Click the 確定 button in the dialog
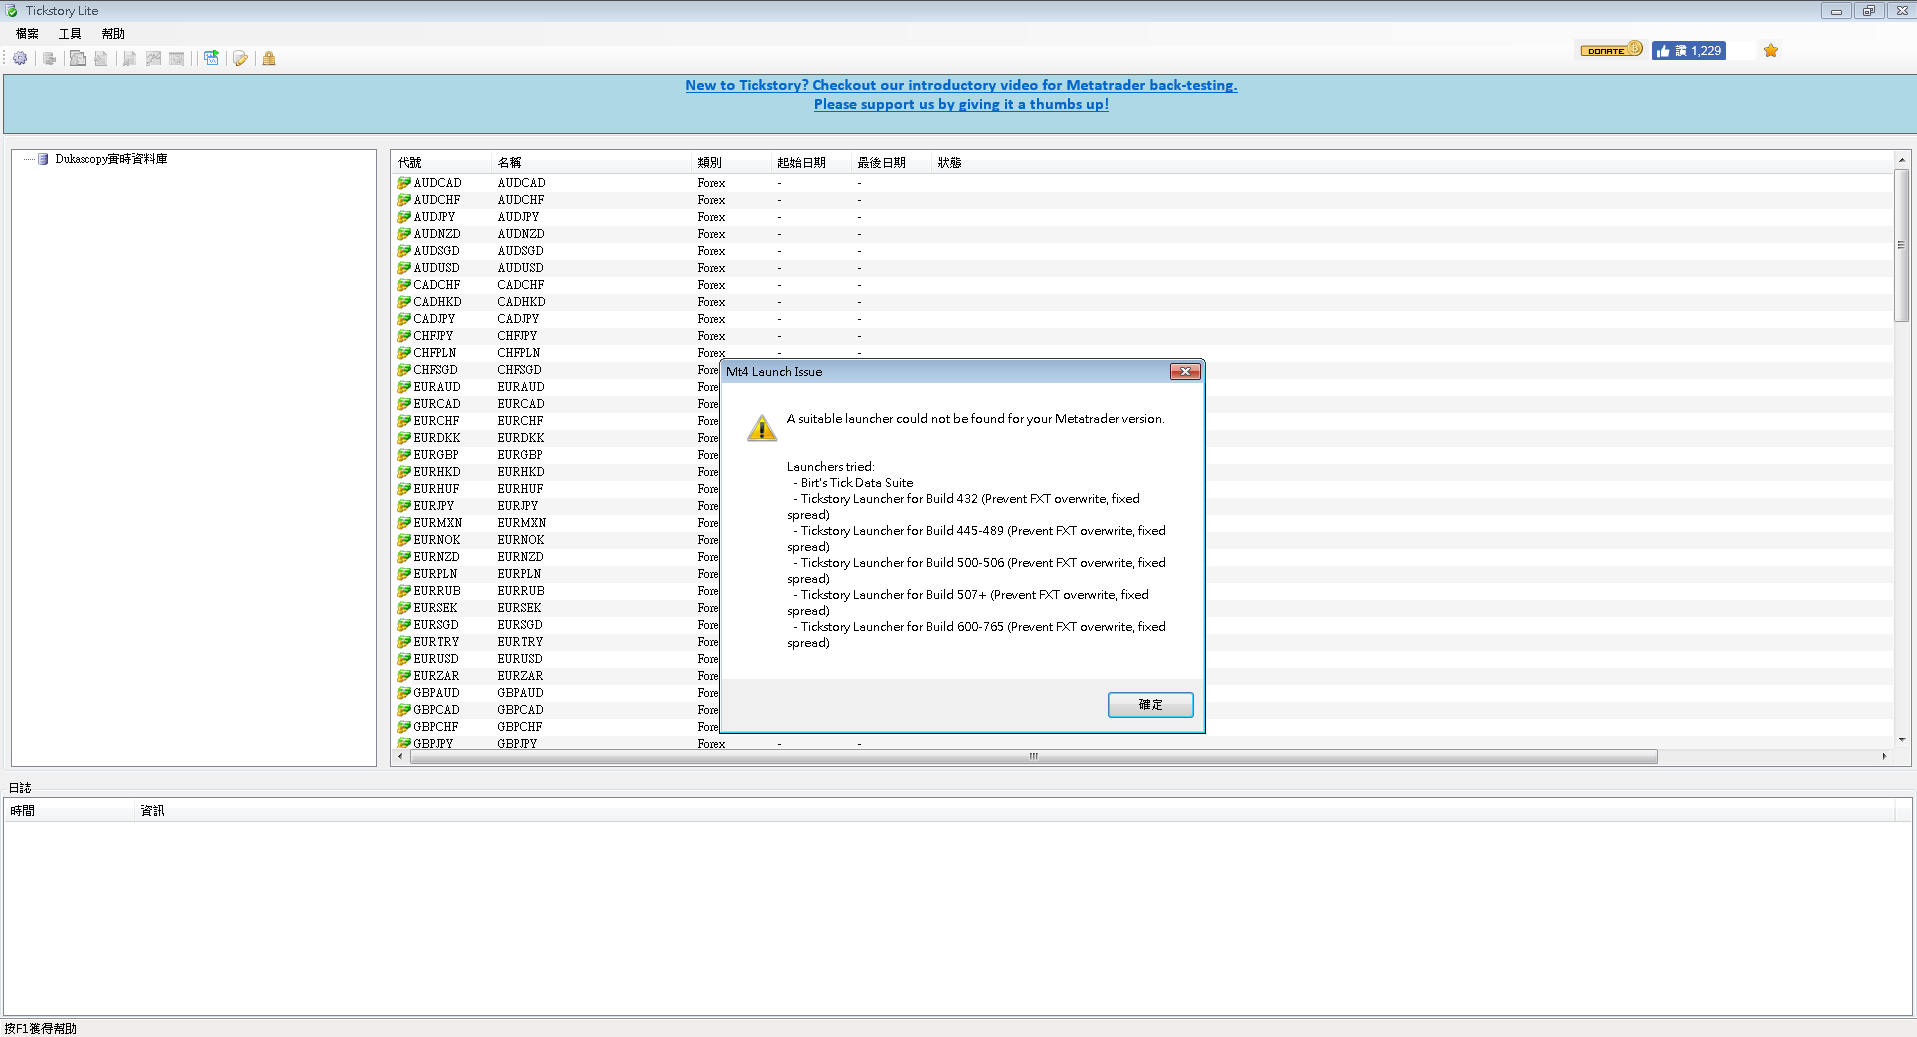 coord(1151,705)
